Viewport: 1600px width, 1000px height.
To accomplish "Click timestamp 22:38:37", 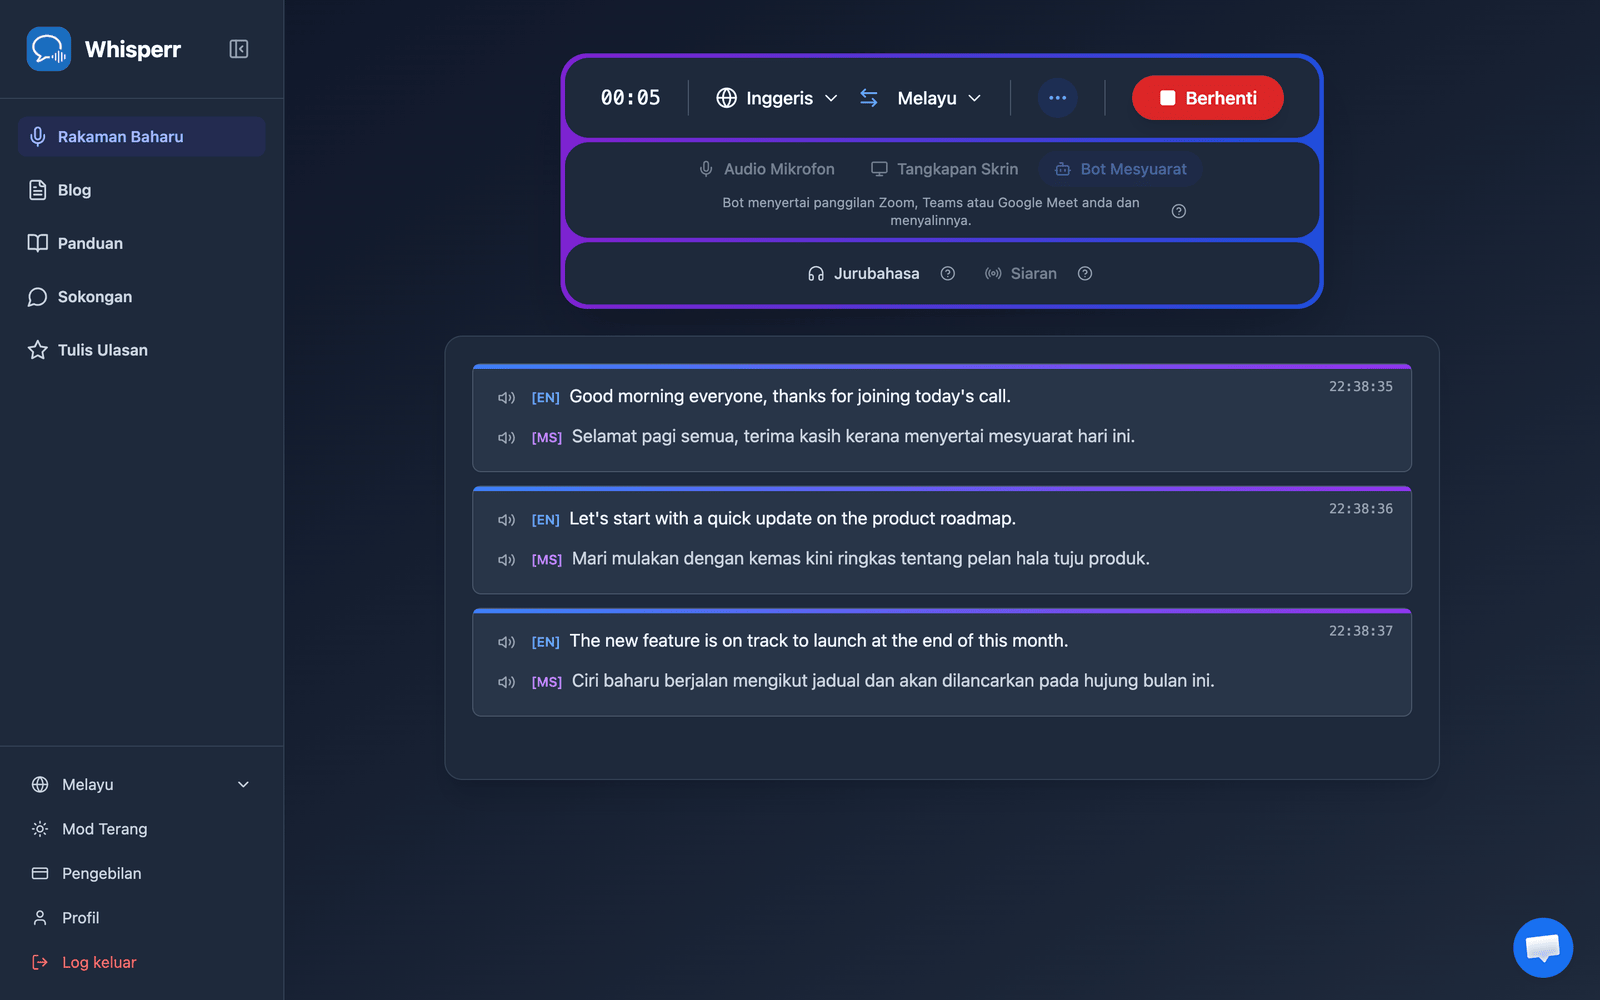I will coord(1360,631).
